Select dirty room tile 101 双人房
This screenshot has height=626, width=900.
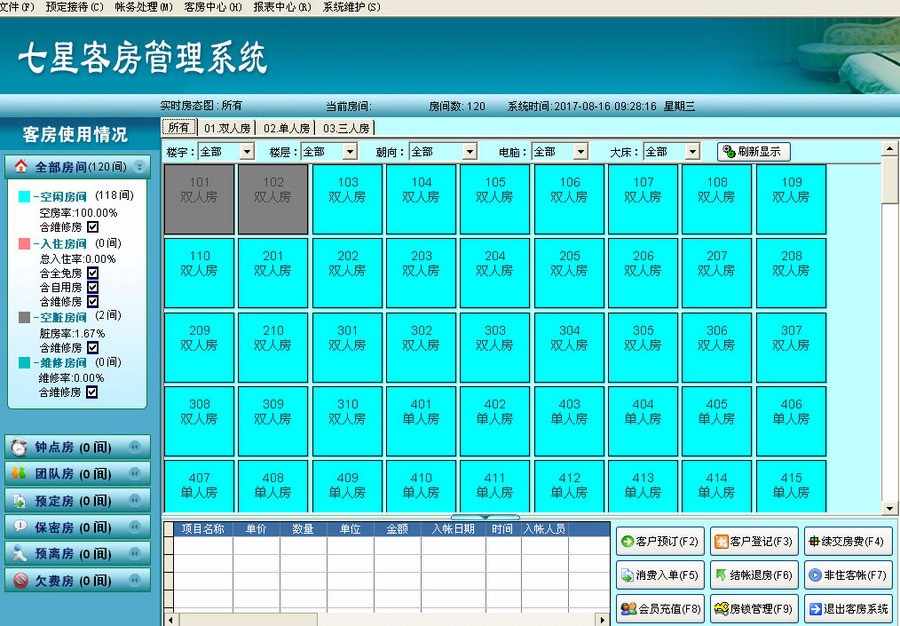point(199,199)
